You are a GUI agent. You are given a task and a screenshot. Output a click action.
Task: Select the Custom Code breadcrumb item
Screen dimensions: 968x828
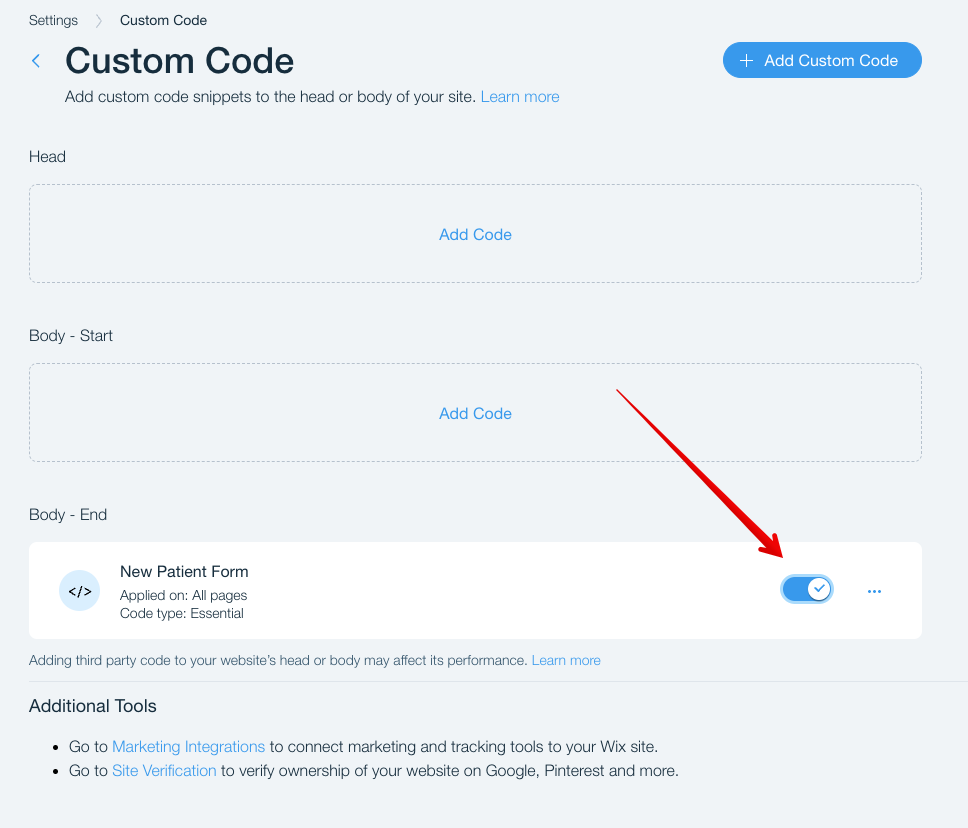(x=163, y=21)
